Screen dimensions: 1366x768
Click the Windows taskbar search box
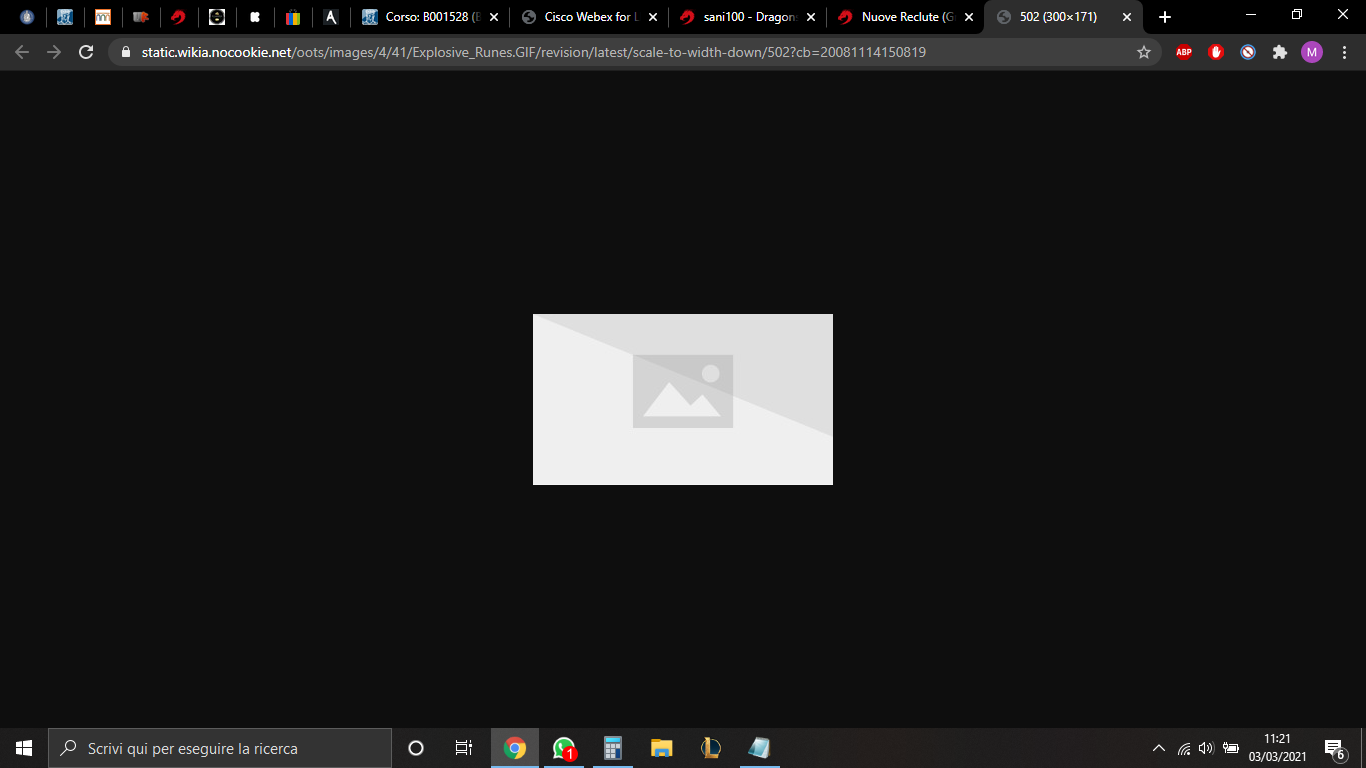[220, 748]
